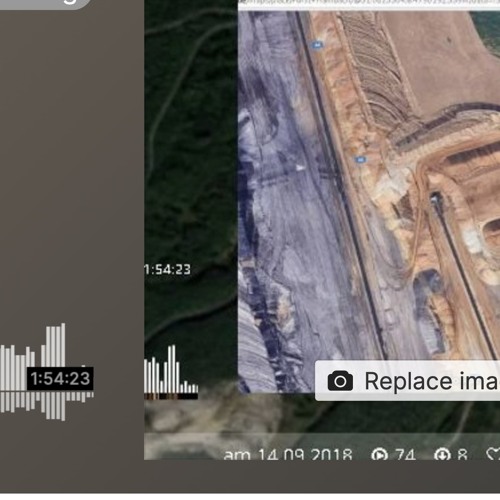Click the camera icon beside Replace image
Viewport: 500px width, 500px height.
pos(340,381)
